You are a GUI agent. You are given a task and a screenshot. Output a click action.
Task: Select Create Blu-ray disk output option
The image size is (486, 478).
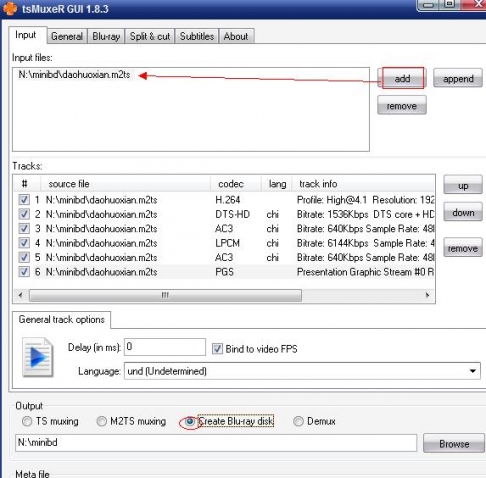pyautogui.click(x=190, y=421)
